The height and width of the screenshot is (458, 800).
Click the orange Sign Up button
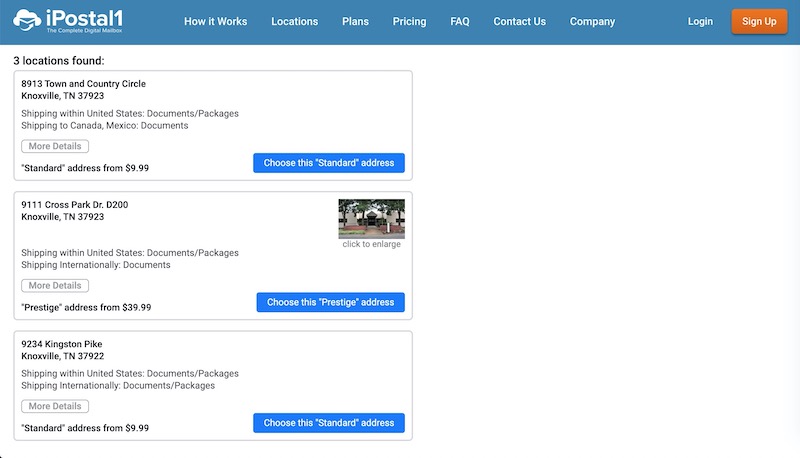(759, 21)
